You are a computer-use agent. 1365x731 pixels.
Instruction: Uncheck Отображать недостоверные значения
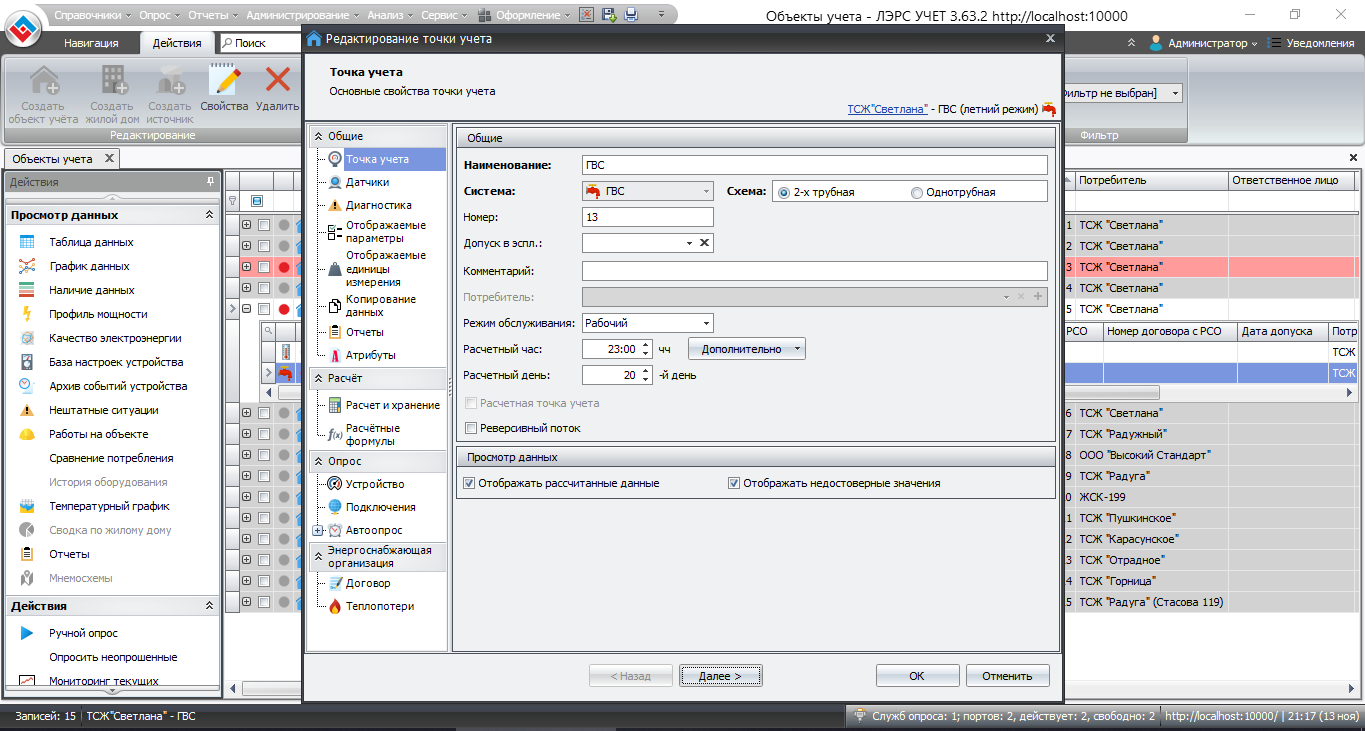coord(734,483)
